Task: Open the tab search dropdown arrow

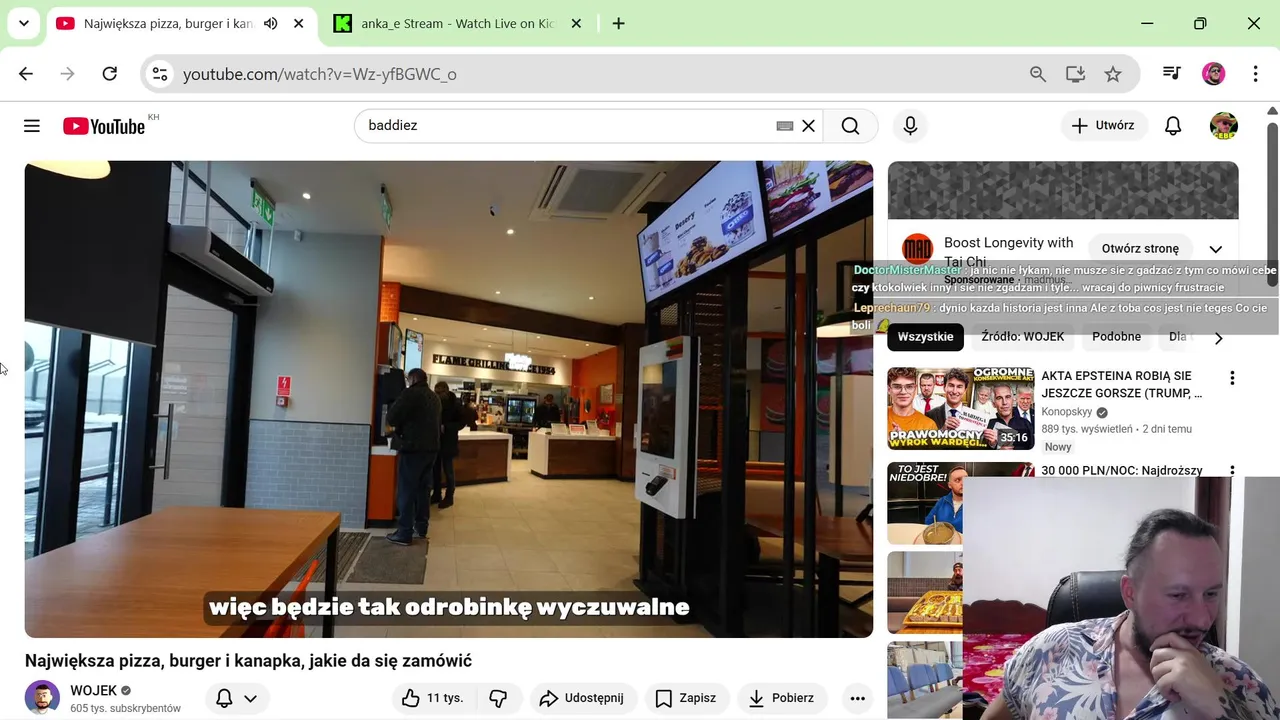Action: click(24, 23)
